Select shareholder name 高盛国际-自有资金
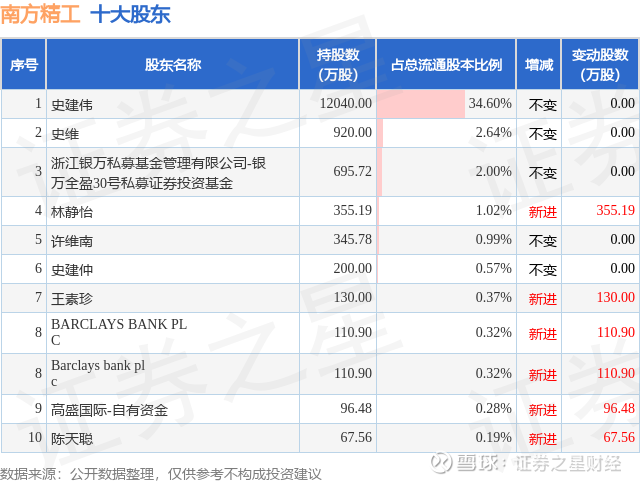This screenshot has height=483, width=640. (x=109, y=410)
